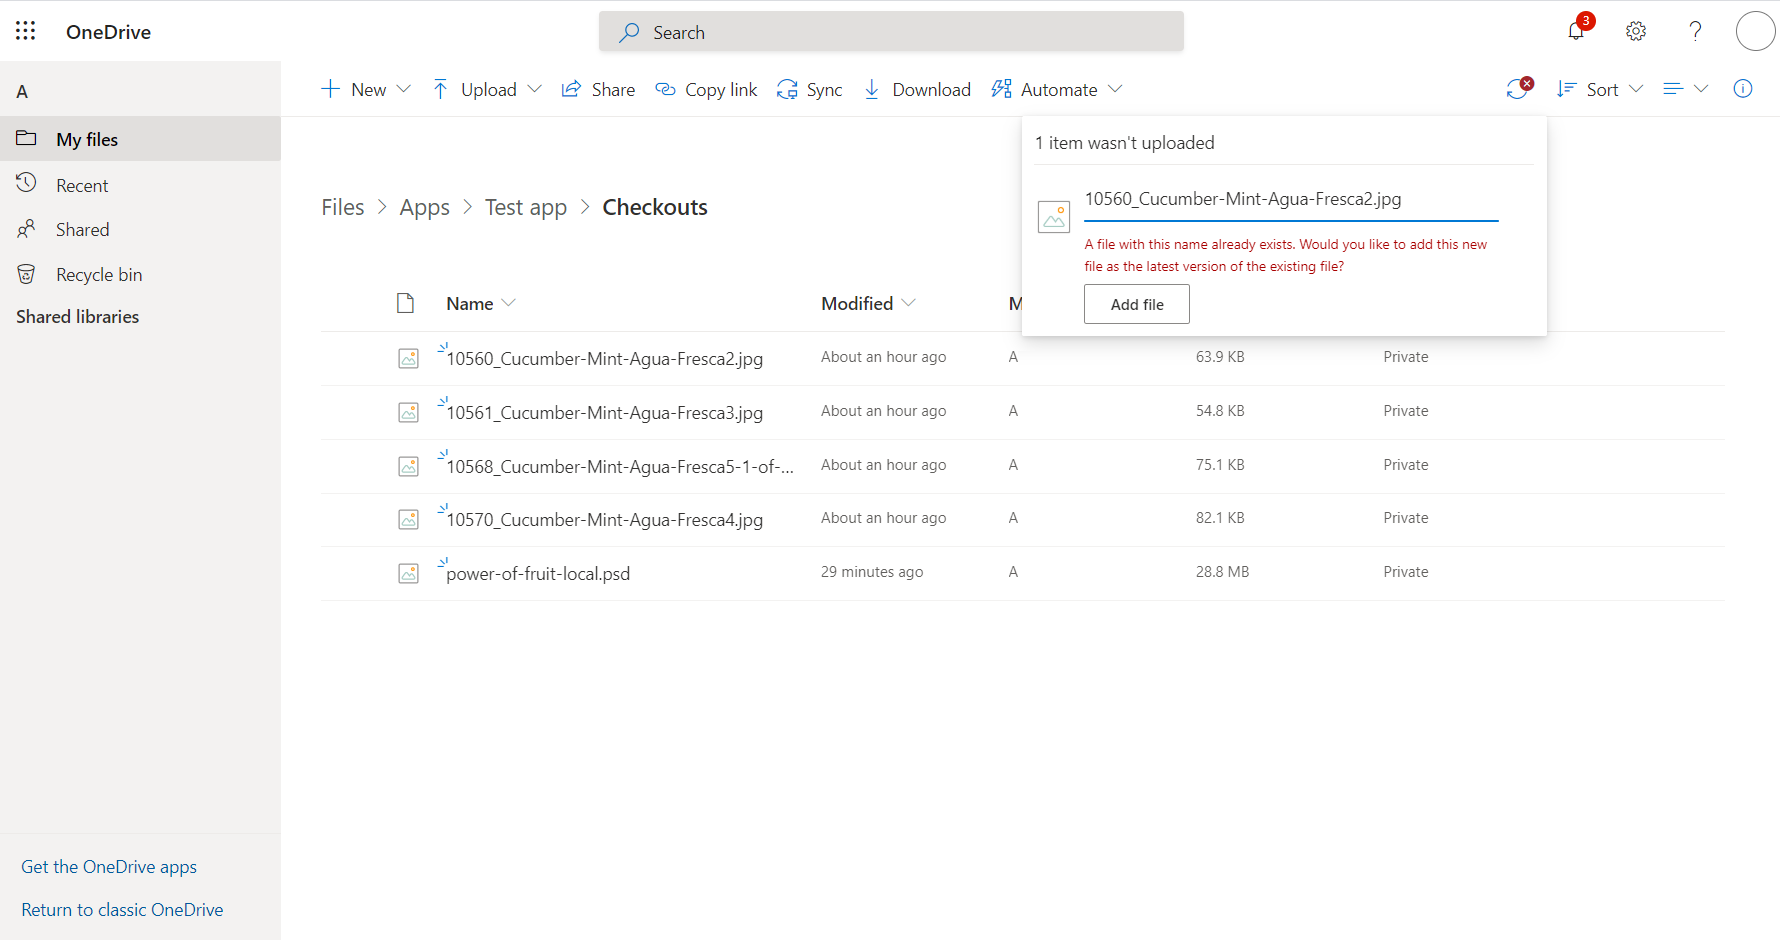Click file icon for power-of-fruit-local.psd row

[409, 573]
